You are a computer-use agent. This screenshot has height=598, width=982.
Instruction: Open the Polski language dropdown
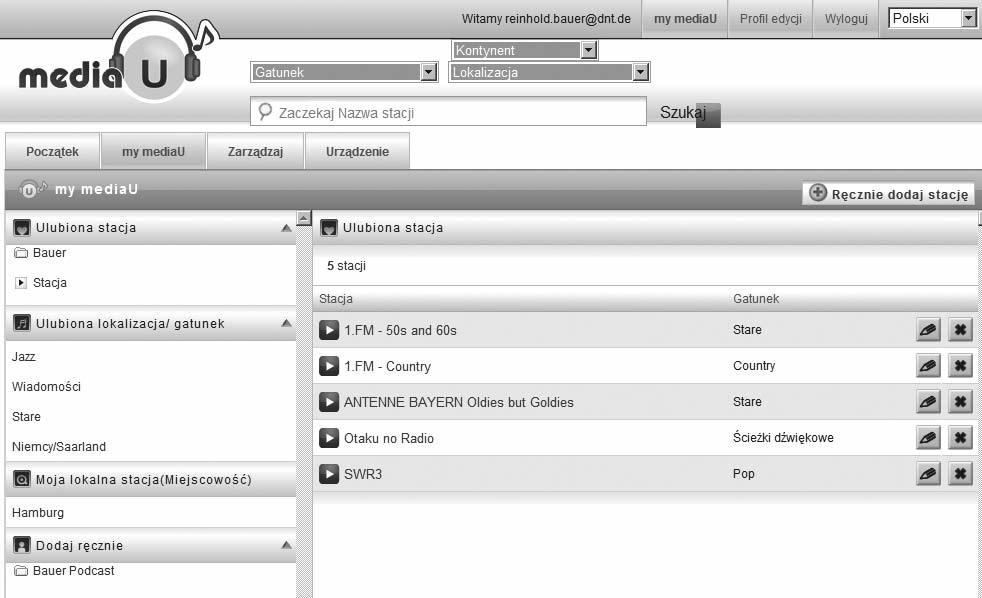click(932, 18)
